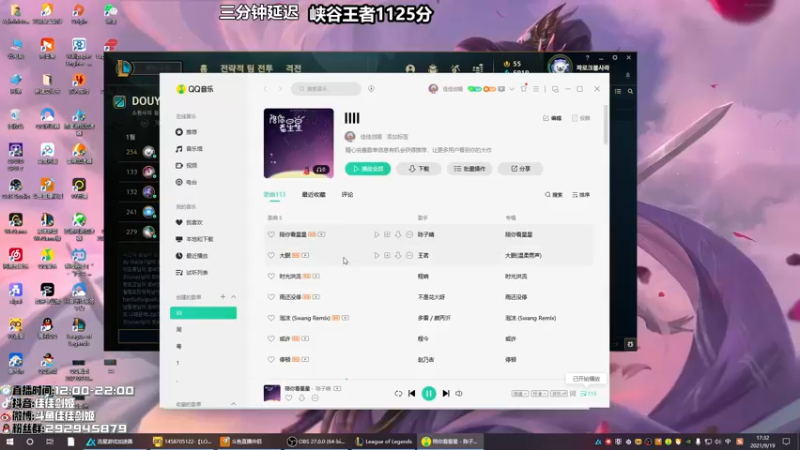Open skin shirt icon in title bar
The image size is (800, 450).
point(523,89)
